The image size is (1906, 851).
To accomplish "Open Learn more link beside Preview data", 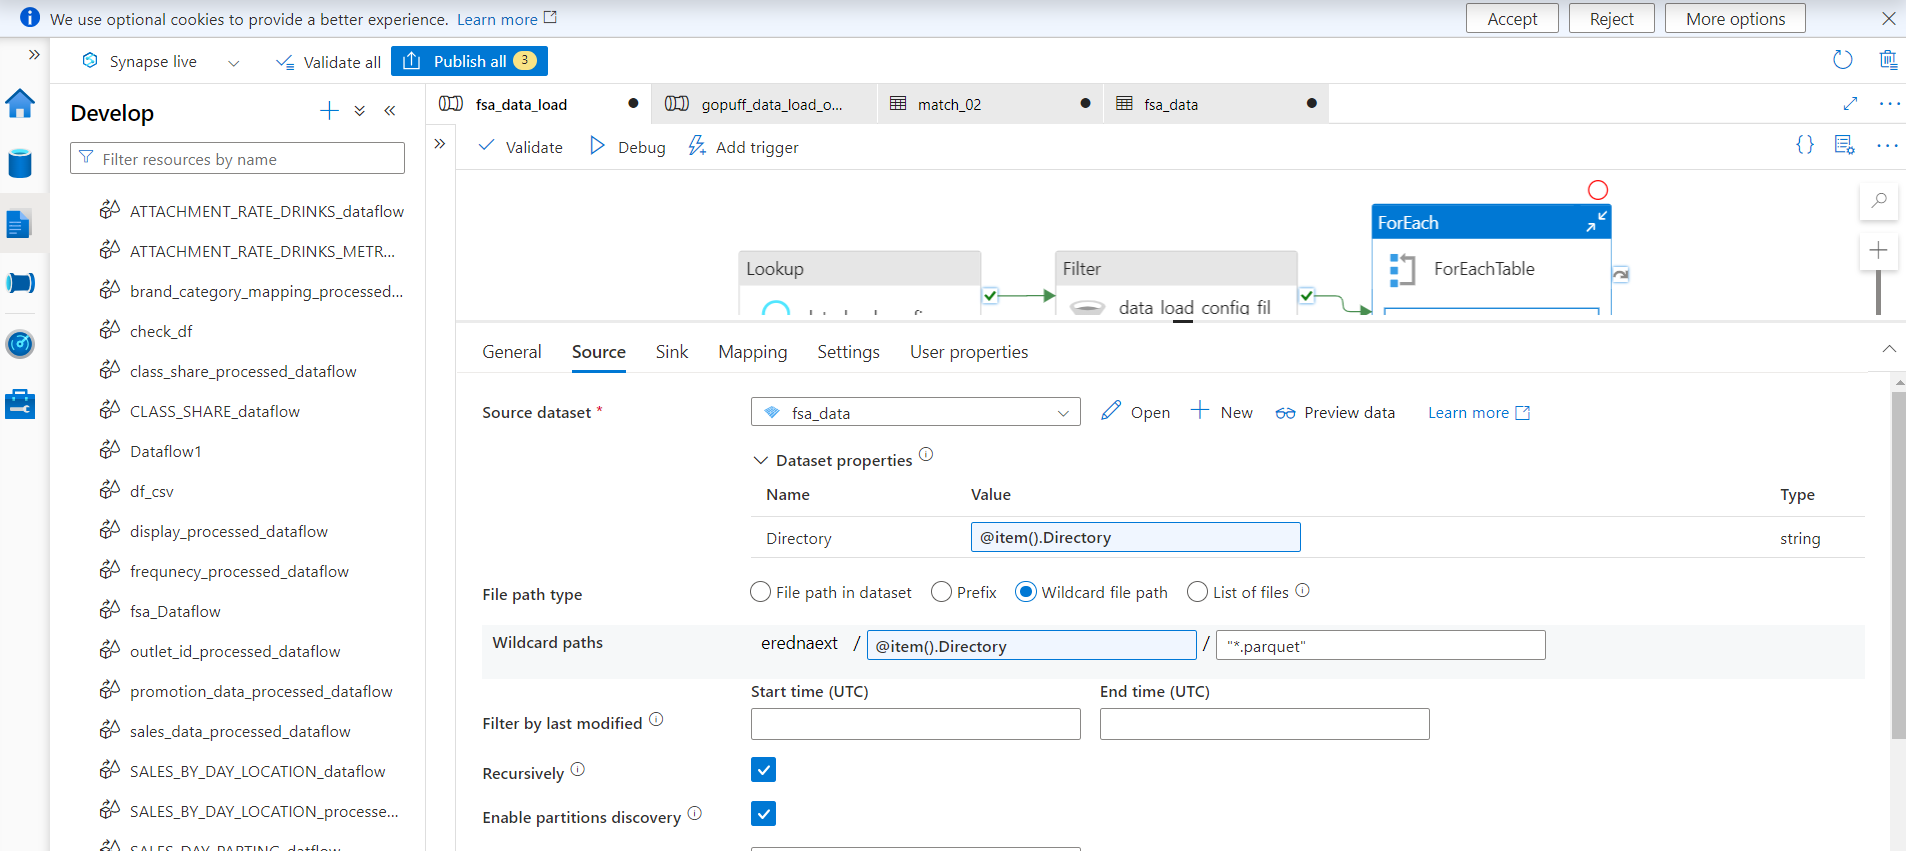I will tap(1479, 412).
